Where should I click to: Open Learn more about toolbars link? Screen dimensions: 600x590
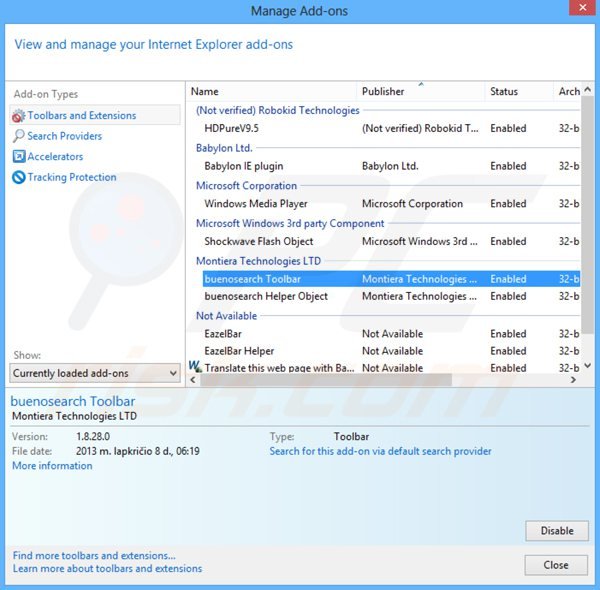click(x=107, y=568)
